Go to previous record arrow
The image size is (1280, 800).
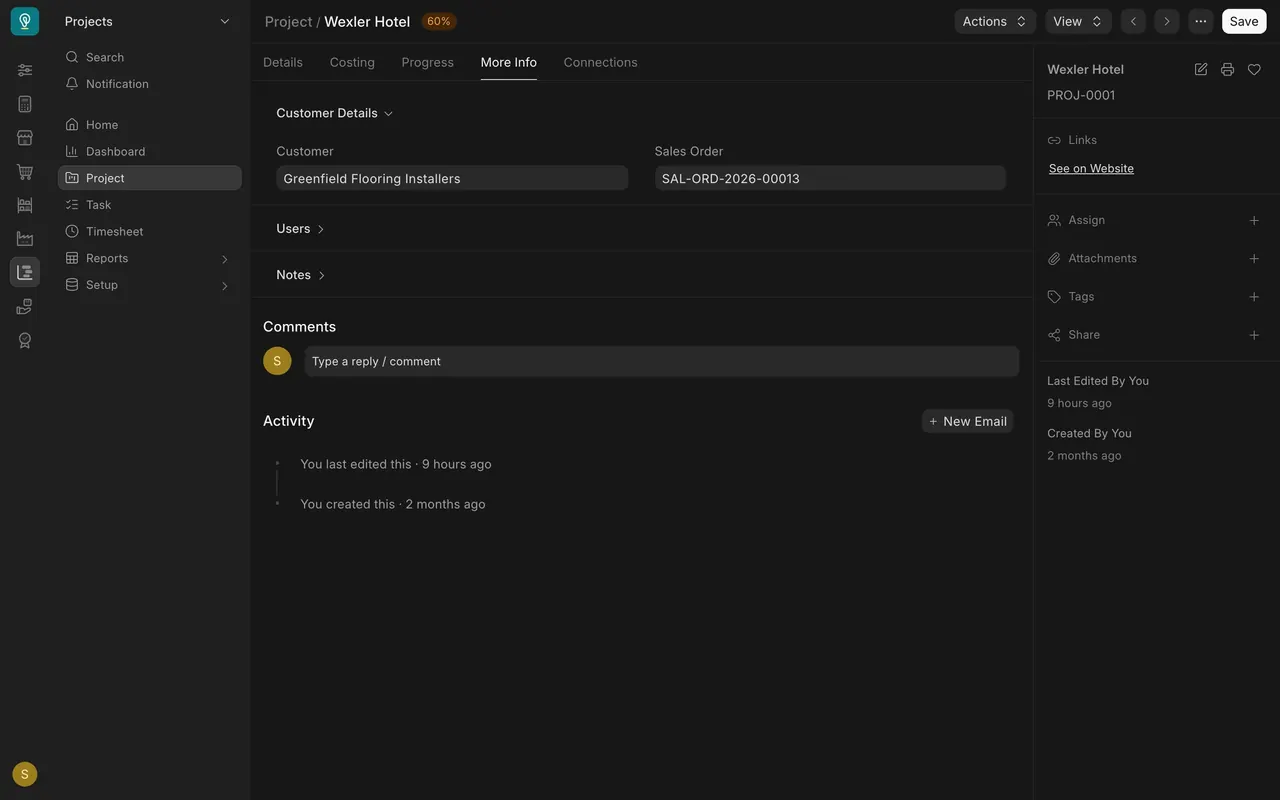[1133, 21]
